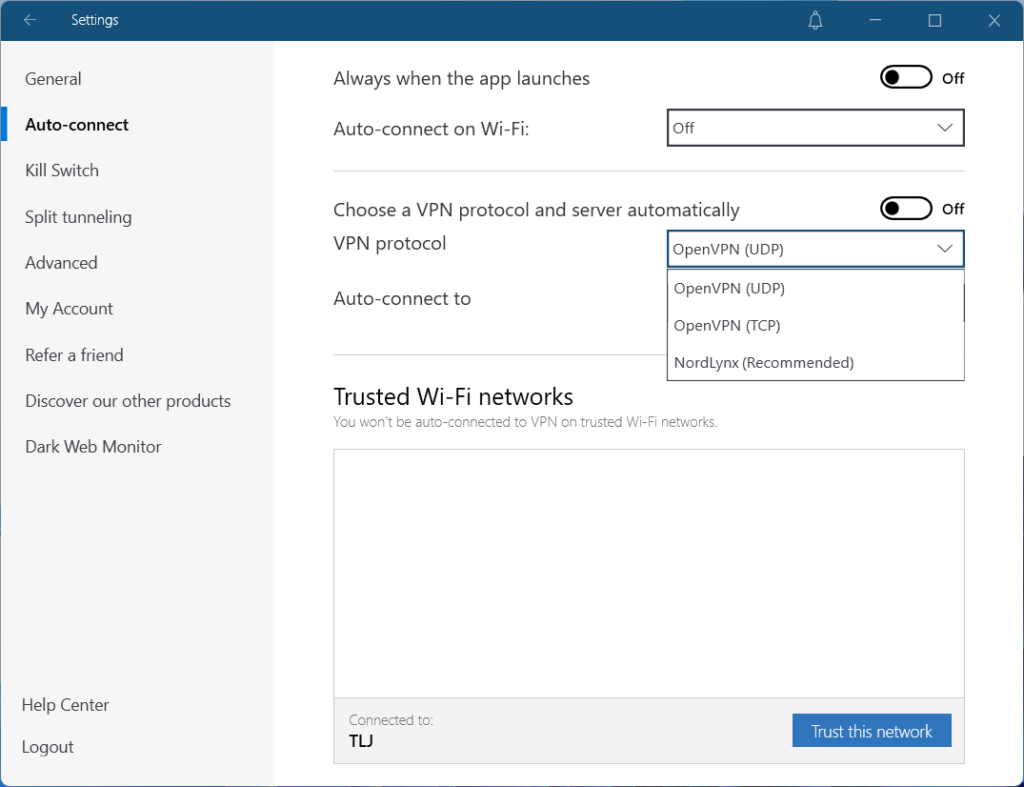Go to Kill Switch settings
Viewport: 1024px width, 787px height.
pyautogui.click(x=62, y=171)
